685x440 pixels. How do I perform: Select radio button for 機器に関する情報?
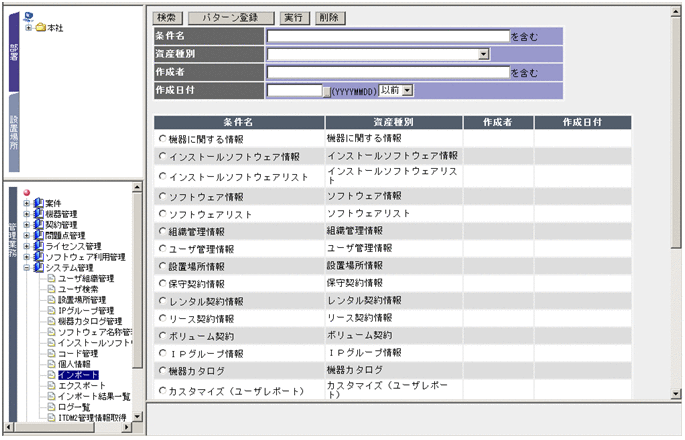pos(163,139)
